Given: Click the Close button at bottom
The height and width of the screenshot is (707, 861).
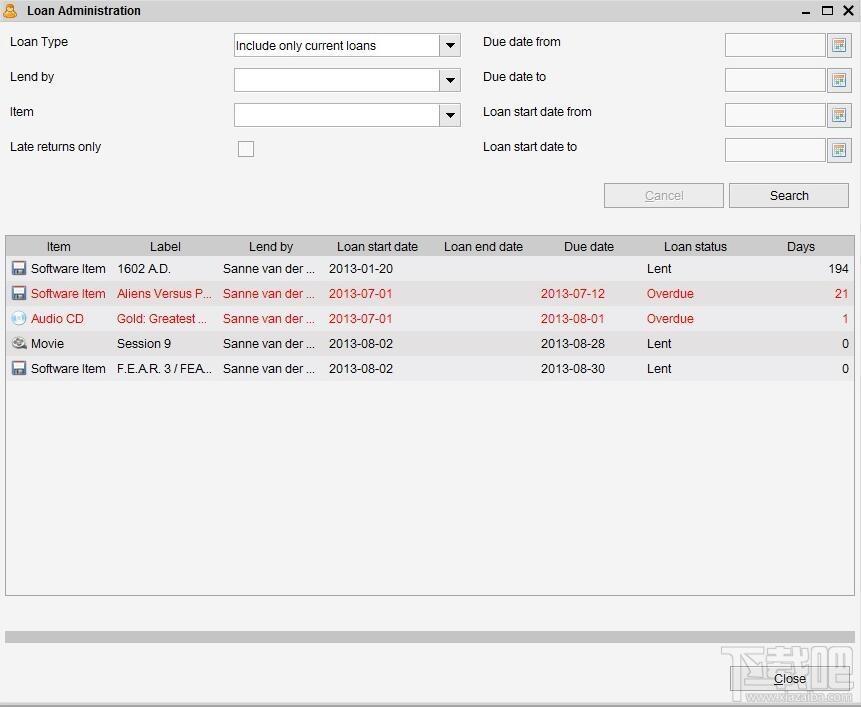Looking at the screenshot, I should 790,679.
